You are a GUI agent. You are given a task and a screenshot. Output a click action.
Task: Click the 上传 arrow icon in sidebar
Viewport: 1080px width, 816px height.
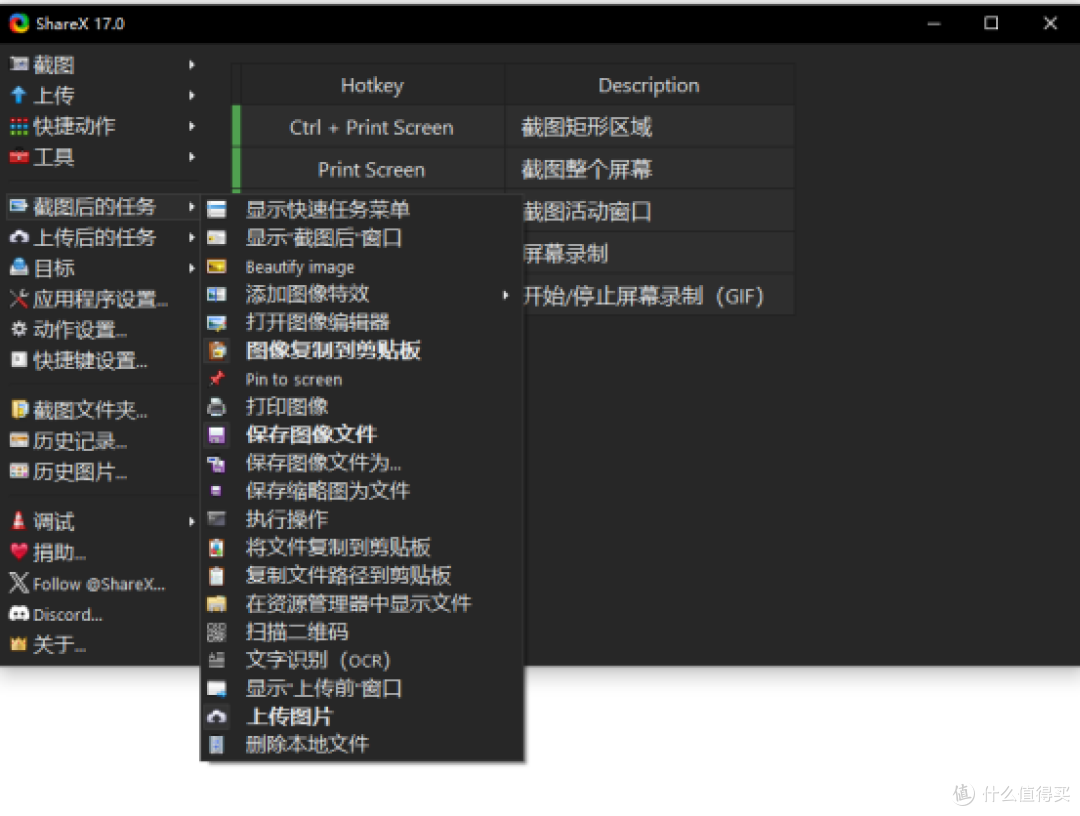pyautogui.click(x=19, y=95)
